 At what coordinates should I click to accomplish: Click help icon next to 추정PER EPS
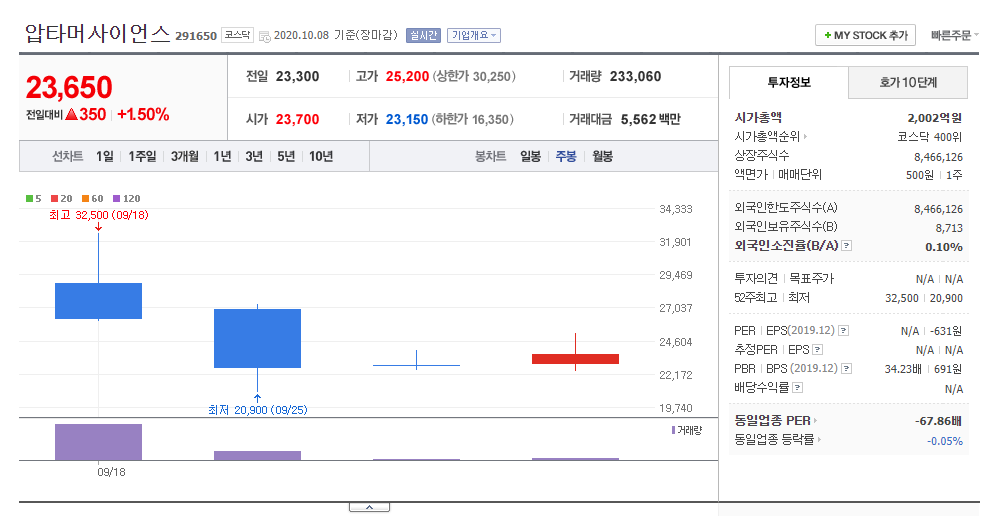click(x=818, y=350)
